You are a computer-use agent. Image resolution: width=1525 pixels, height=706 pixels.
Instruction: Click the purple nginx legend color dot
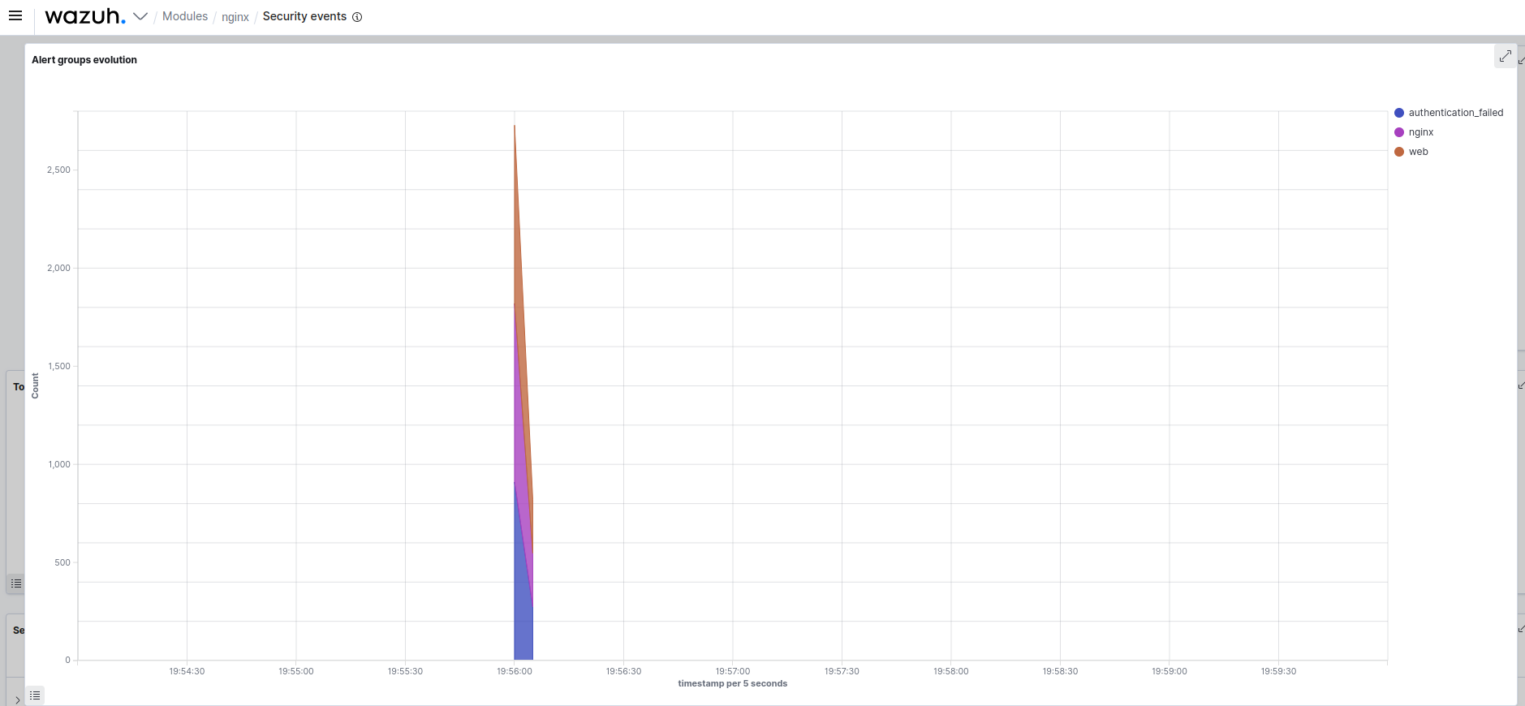pos(1399,132)
